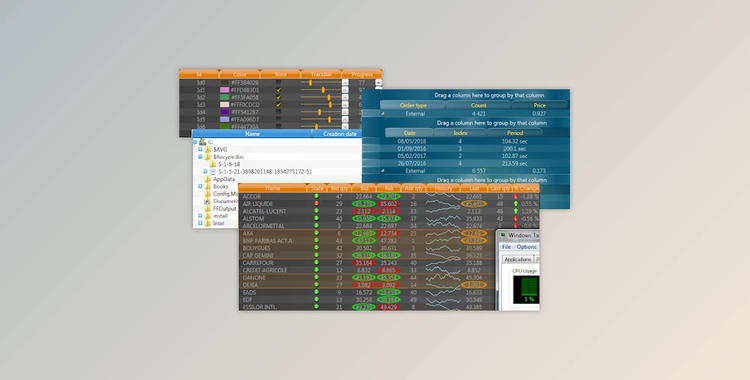
Task: Enable the Bool checkbox for Id0
Action: (279, 82)
